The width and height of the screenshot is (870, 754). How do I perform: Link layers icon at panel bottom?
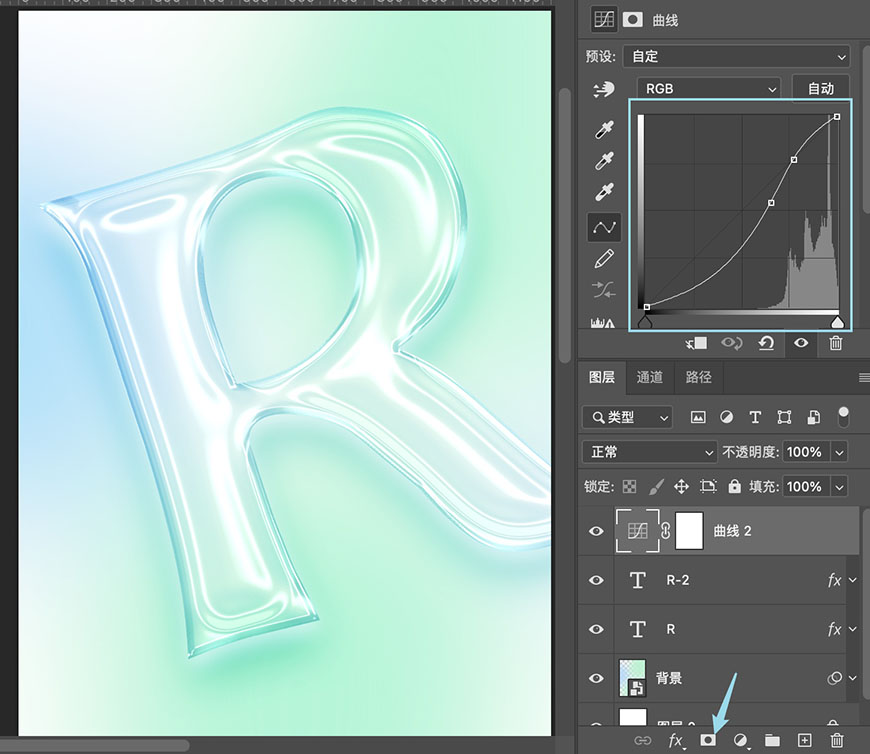[x=643, y=740]
